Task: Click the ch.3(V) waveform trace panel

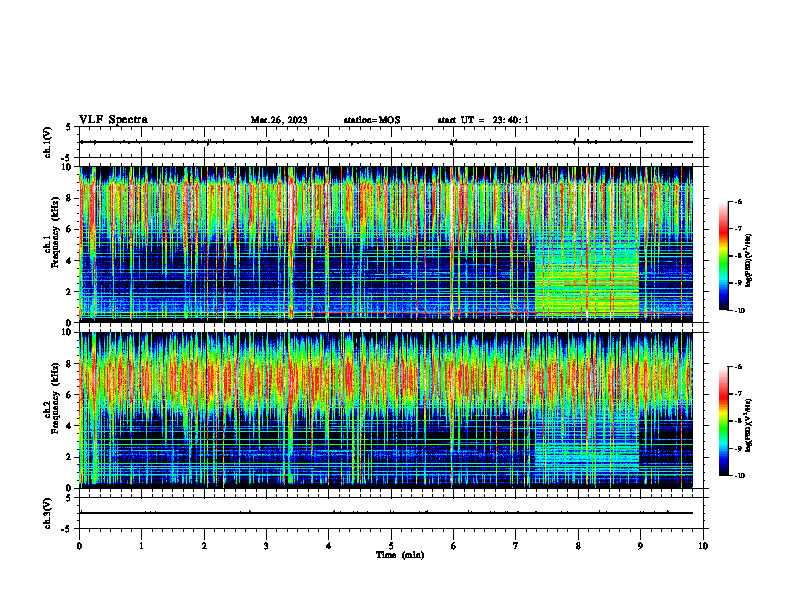Action: click(391, 513)
